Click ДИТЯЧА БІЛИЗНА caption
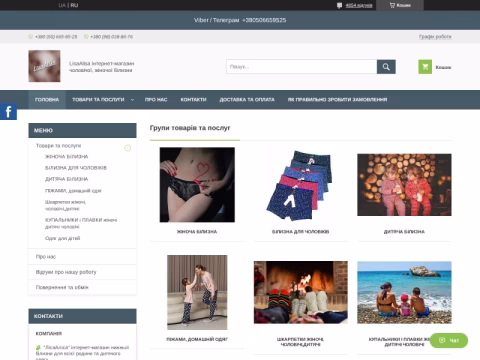 click(x=404, y=232)
